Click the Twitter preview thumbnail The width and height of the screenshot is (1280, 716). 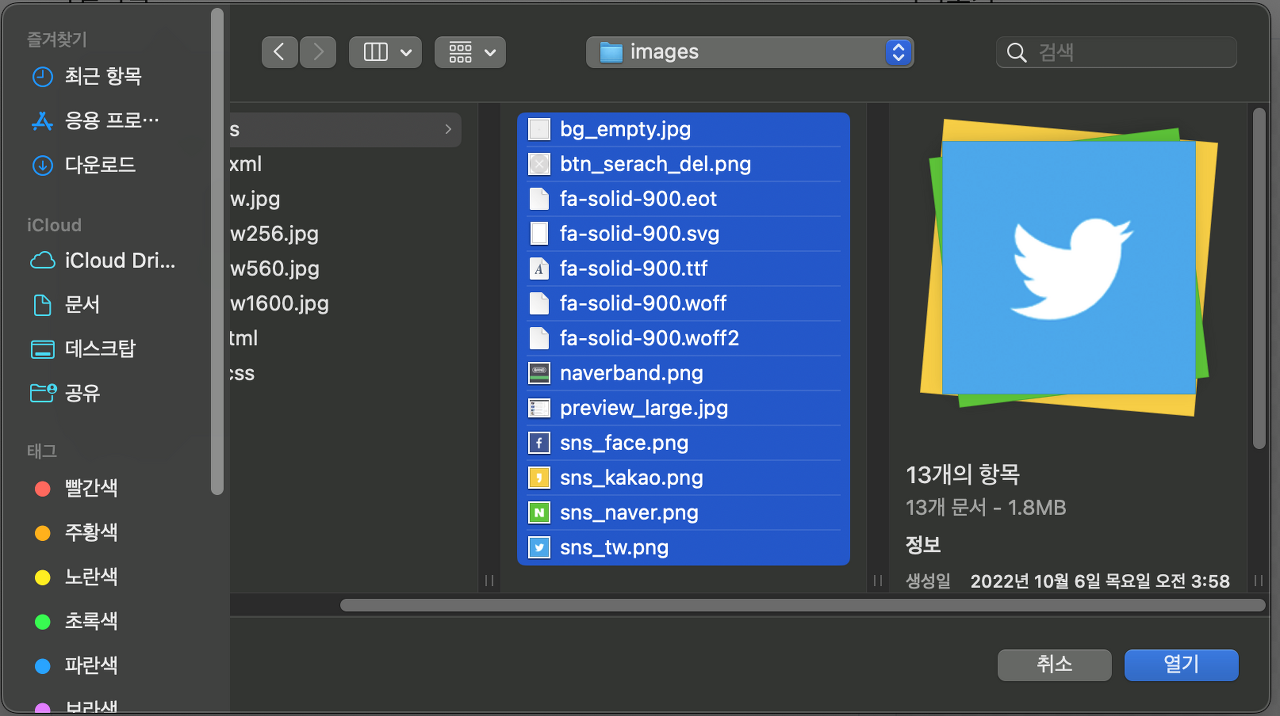coord(1068,267)
